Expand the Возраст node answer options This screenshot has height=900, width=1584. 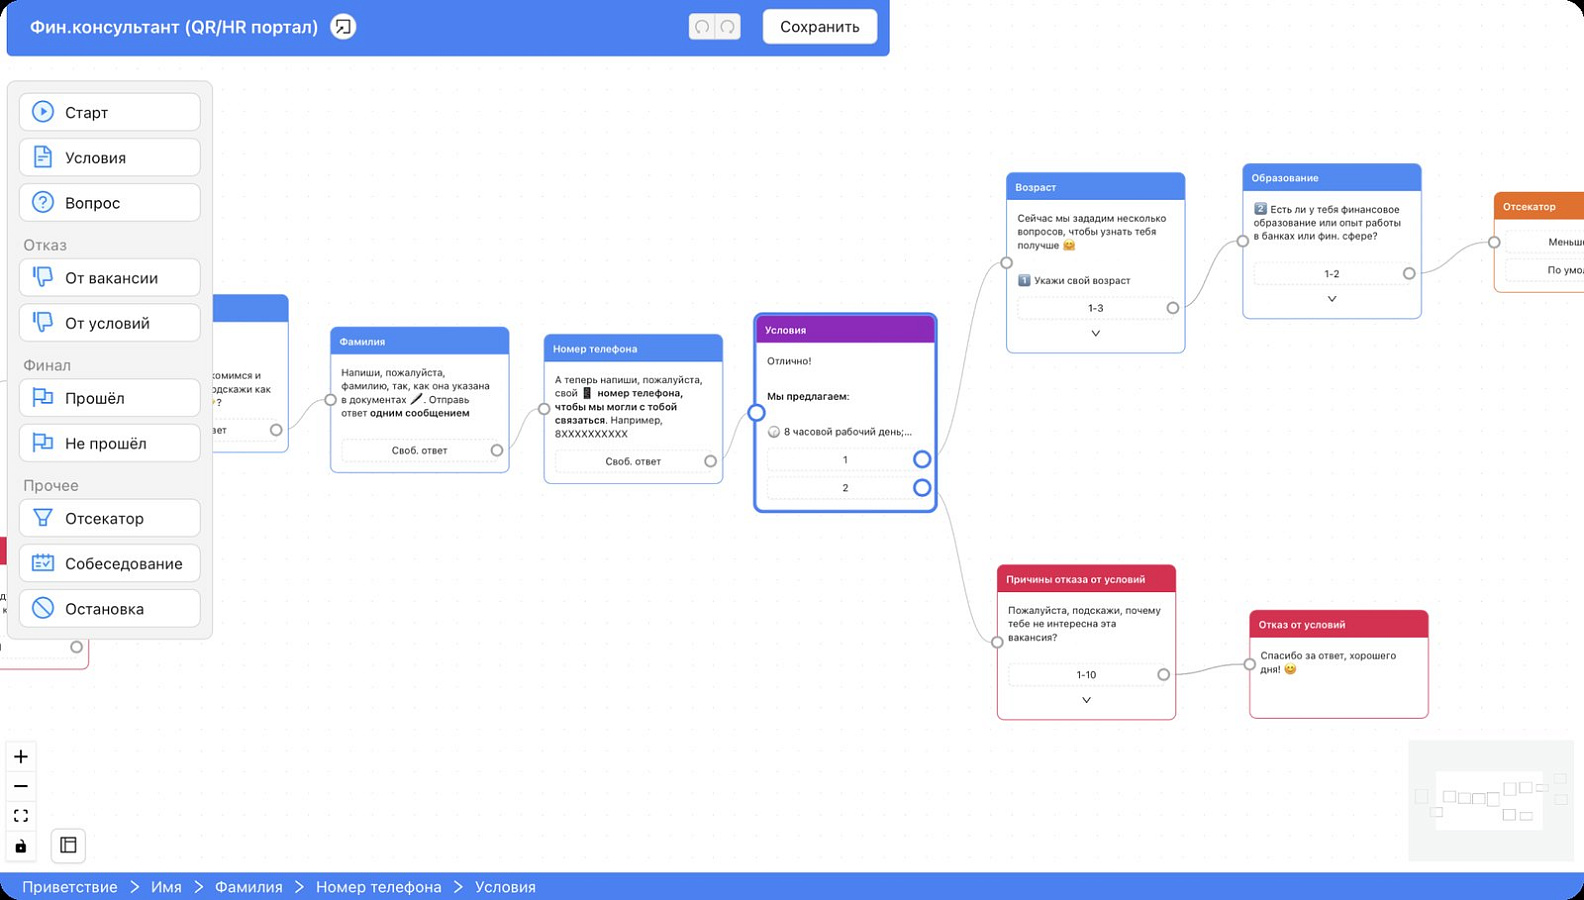click(1096, 333)
